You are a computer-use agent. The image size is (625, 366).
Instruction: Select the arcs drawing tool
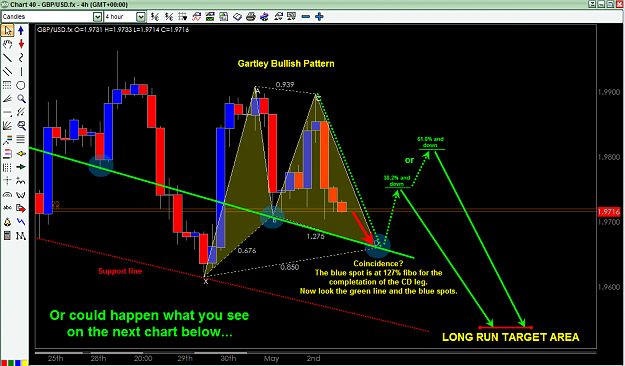click(x=8, y=195)
